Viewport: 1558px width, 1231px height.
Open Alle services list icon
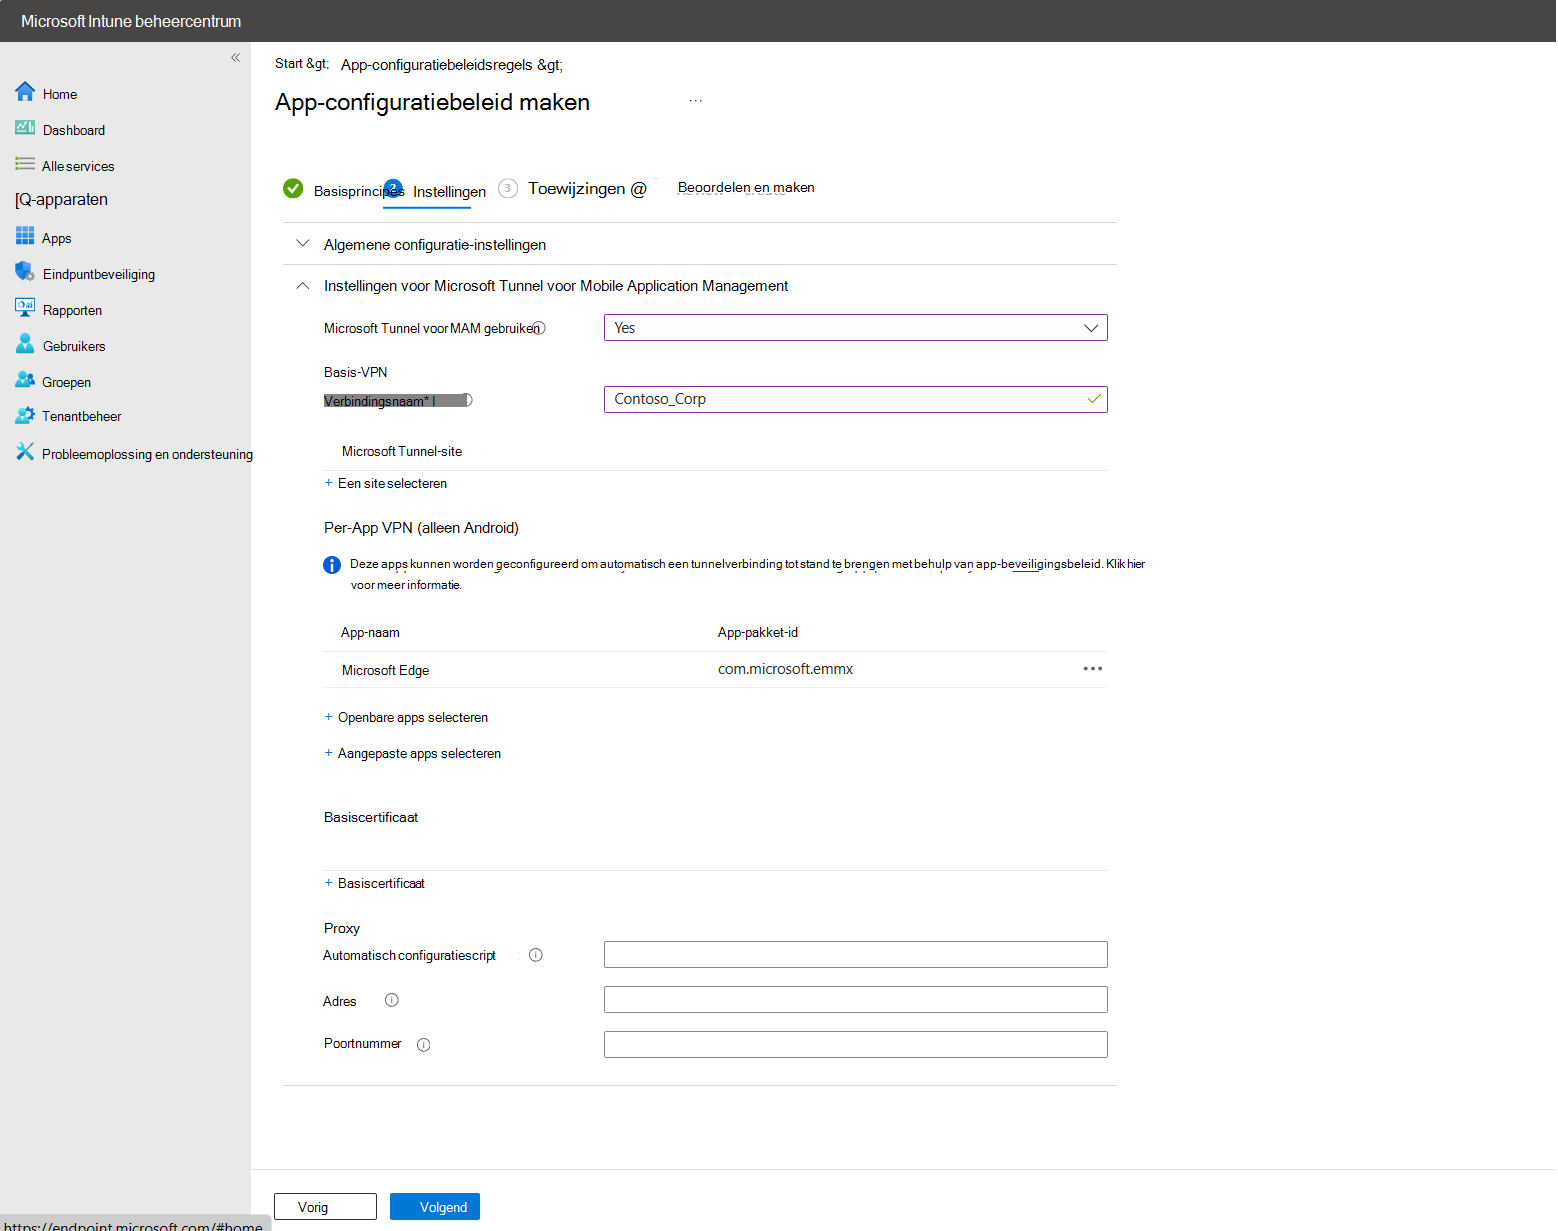pos(25,164)
